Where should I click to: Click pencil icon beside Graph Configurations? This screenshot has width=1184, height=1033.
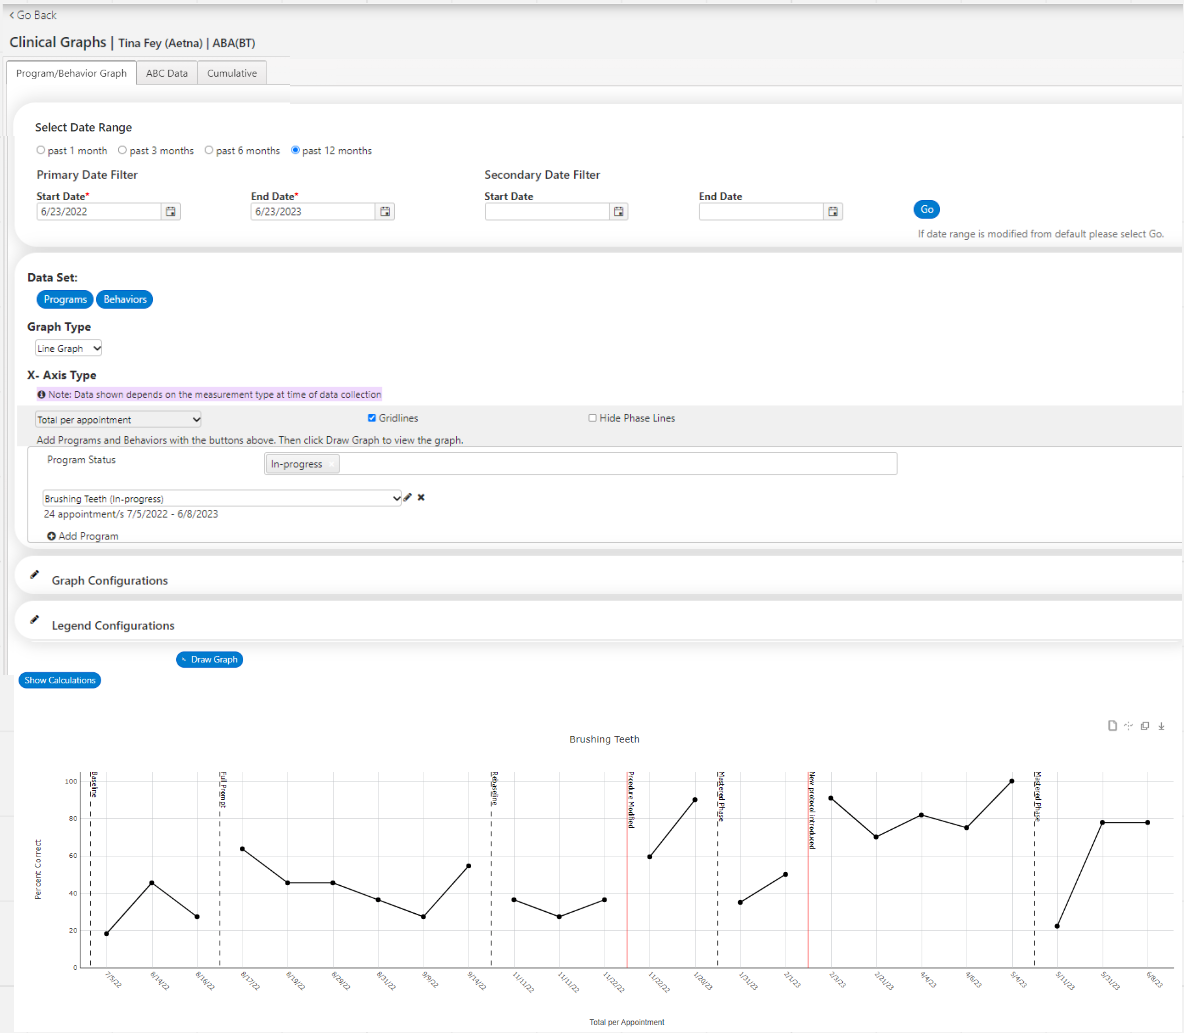(x=34, y=575)
